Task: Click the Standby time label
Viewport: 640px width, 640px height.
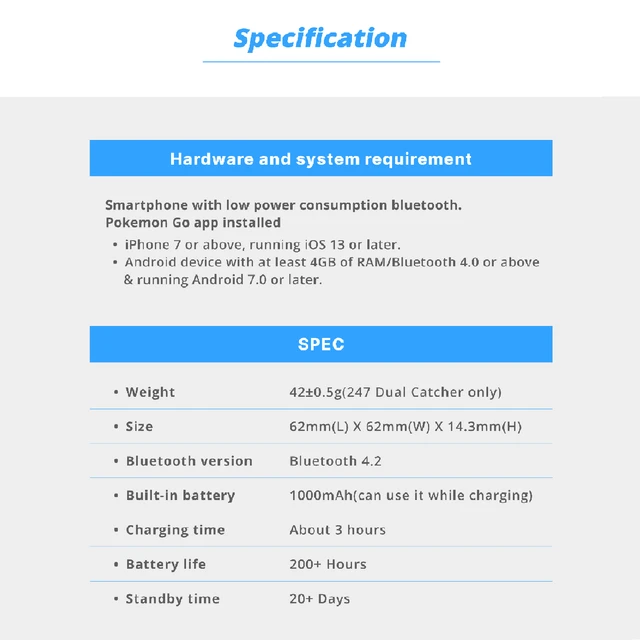Action: 173,598
